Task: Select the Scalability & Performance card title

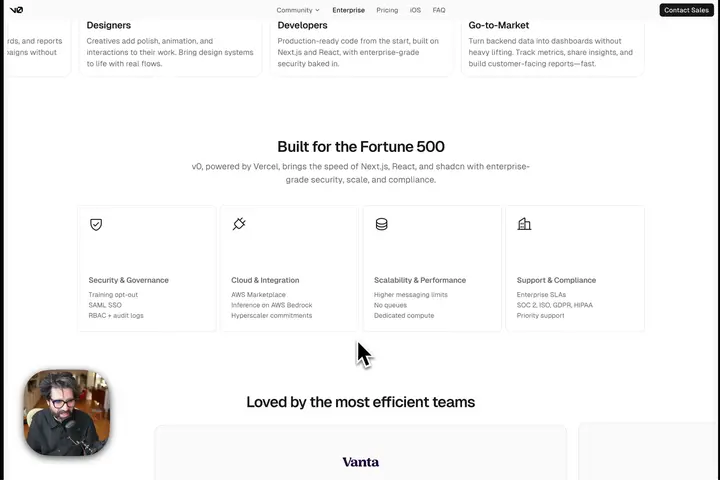Action: pos(420,280)
